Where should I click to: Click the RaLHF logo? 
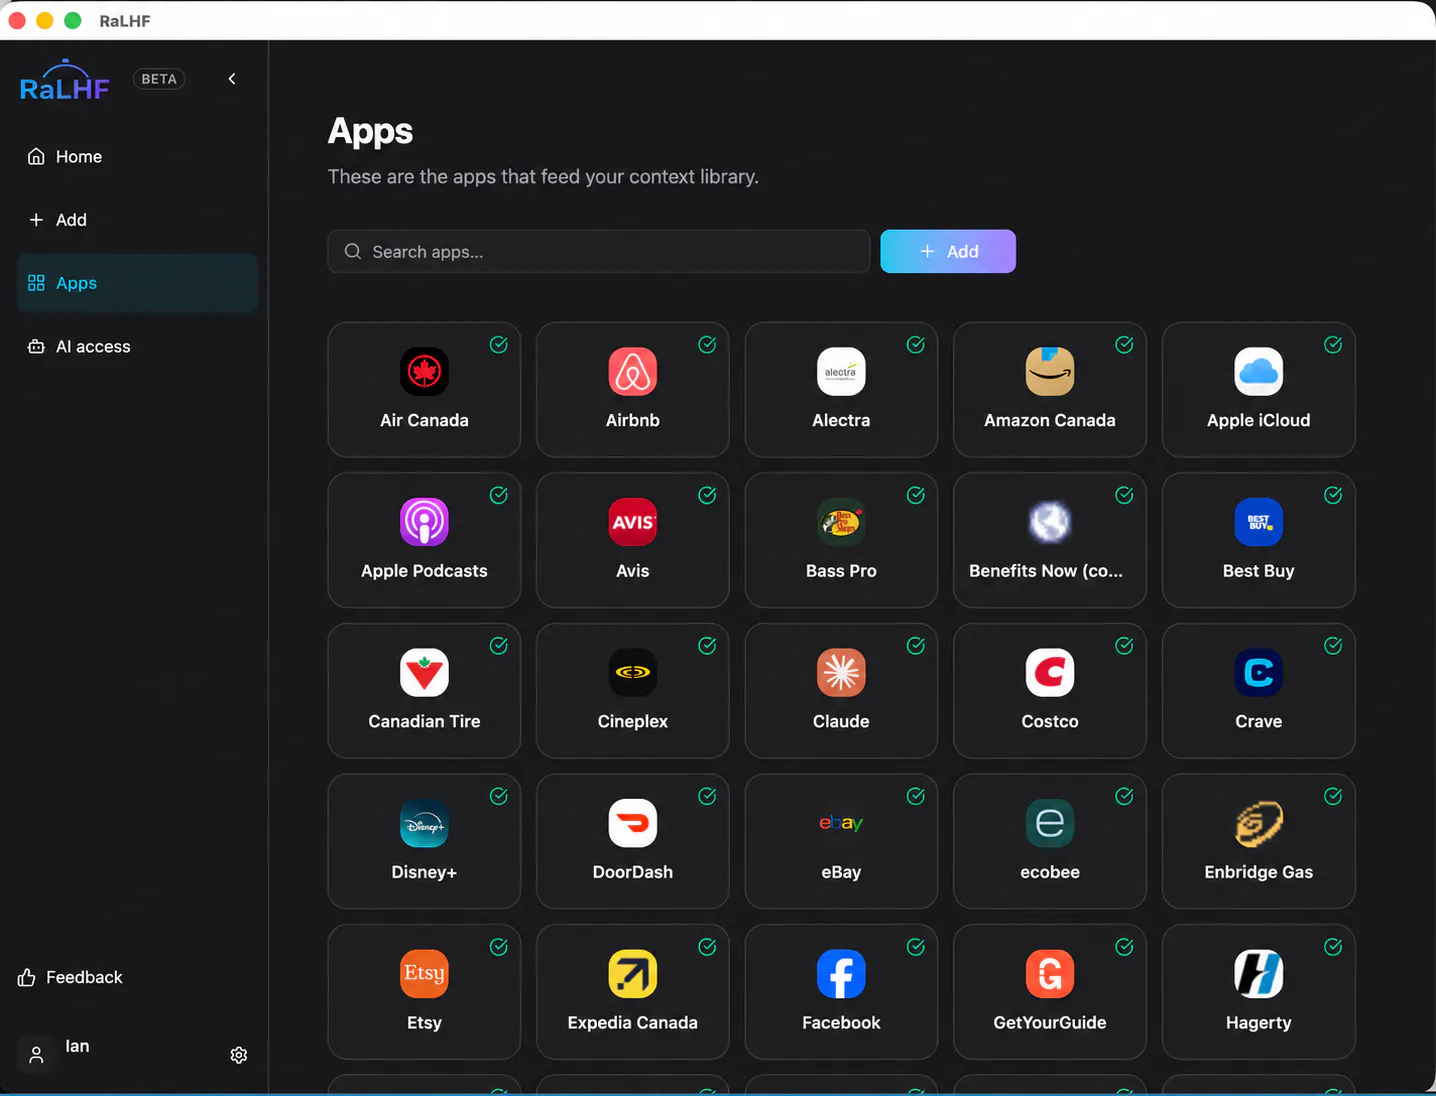[65, 80]
